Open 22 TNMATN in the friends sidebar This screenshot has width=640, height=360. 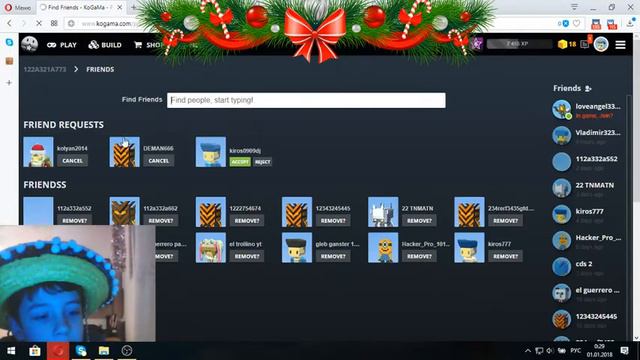pyautogui.click(x=587, y=189)
